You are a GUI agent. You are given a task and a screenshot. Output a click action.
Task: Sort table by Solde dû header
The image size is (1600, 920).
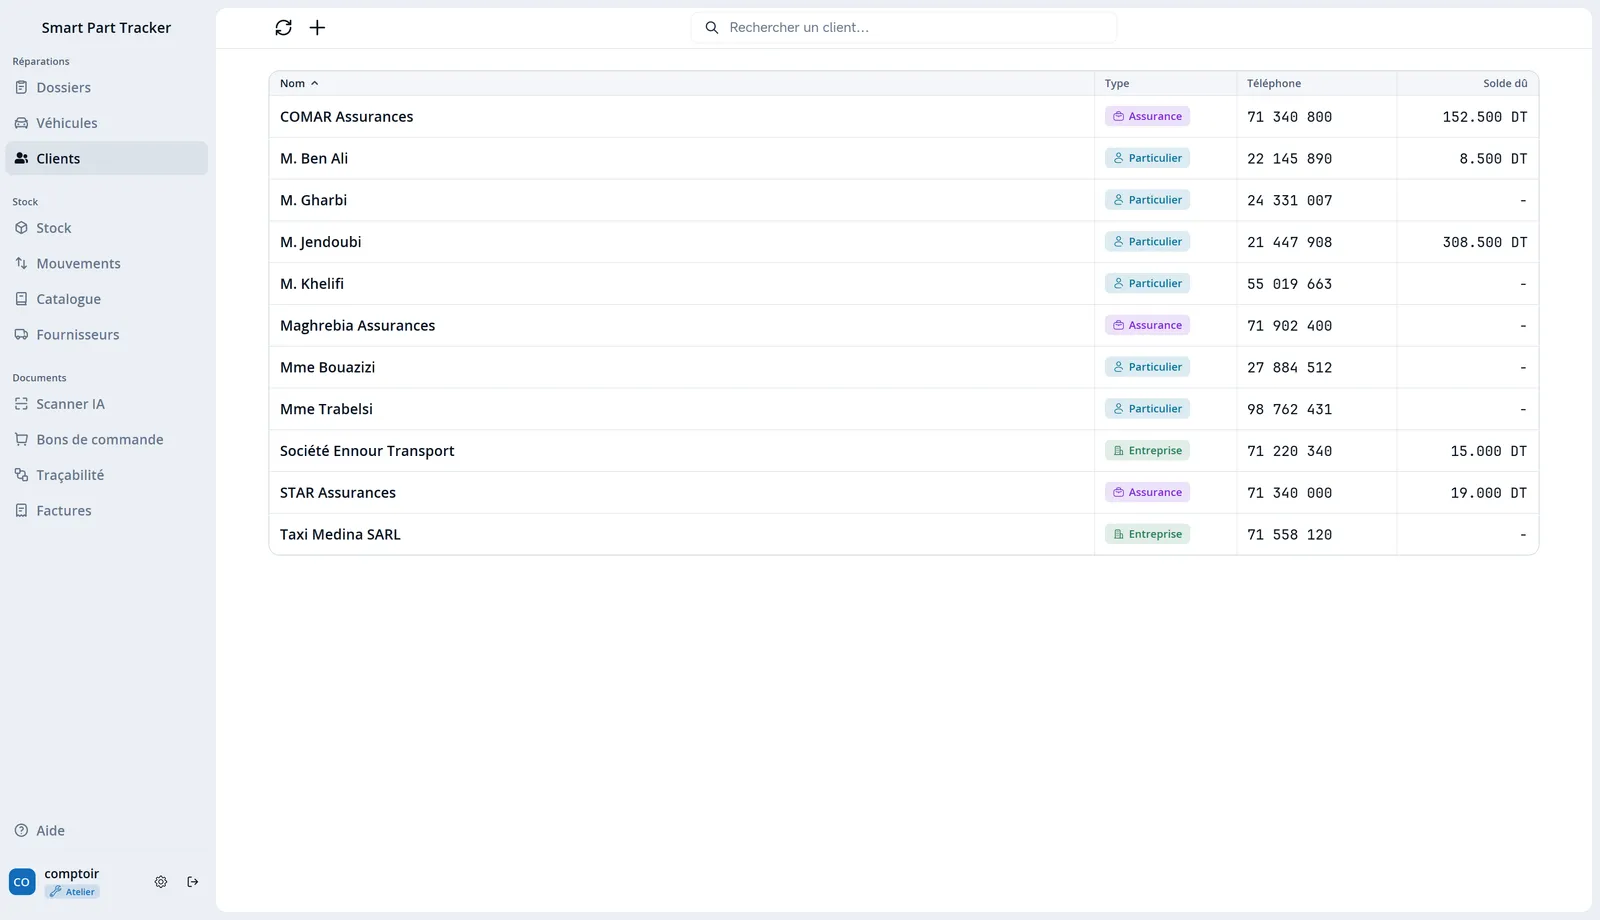[x=1505, y=84]
